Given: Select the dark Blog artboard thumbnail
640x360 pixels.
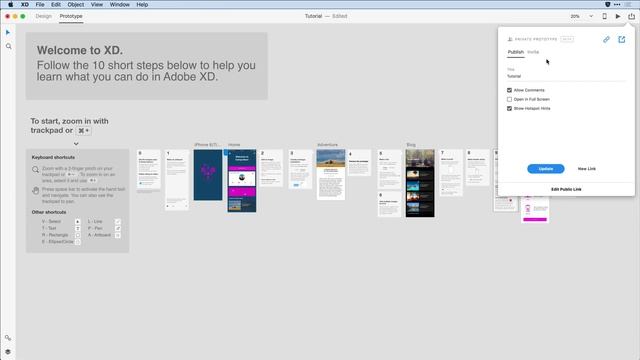Looking at the screenshot, I should 420,183.
